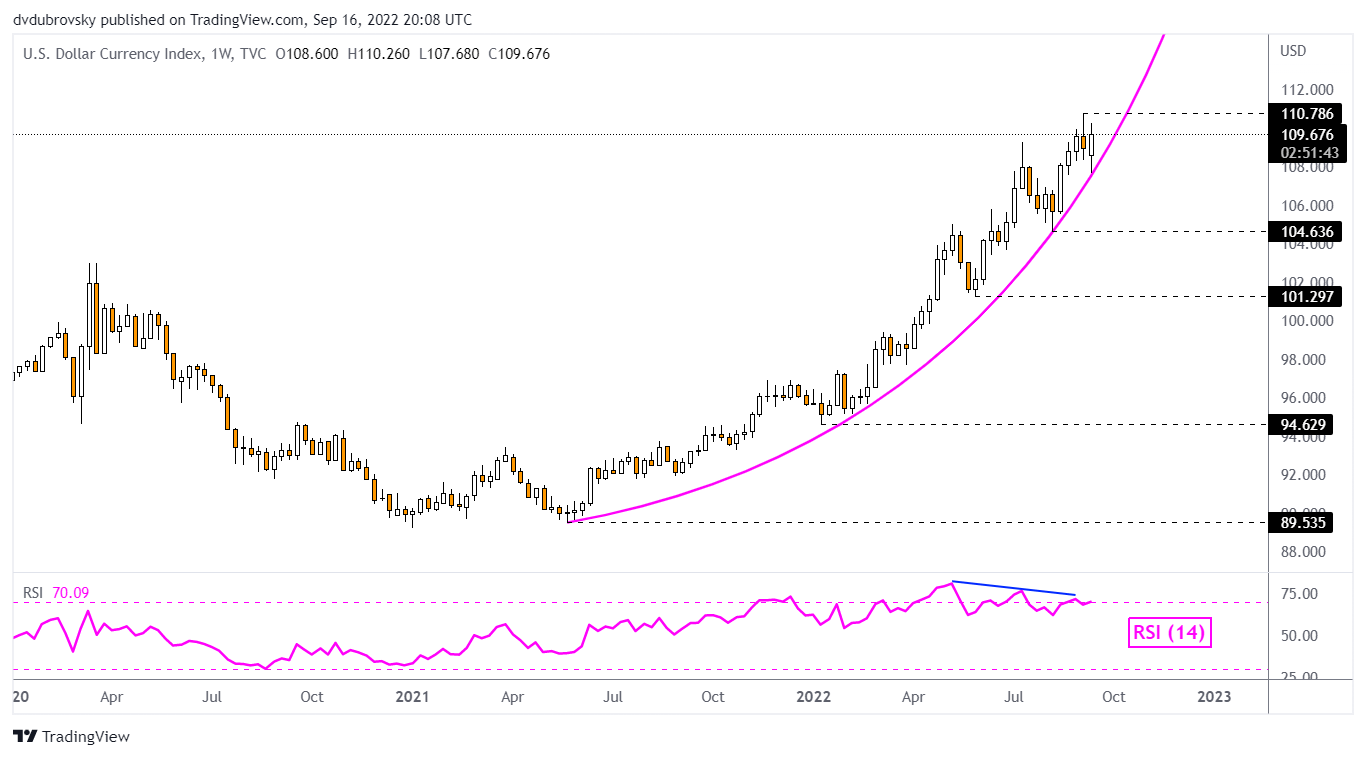Click the USD currency label on price axis
Viewport: 1366px width, 758px height.
click(1293, 51)
